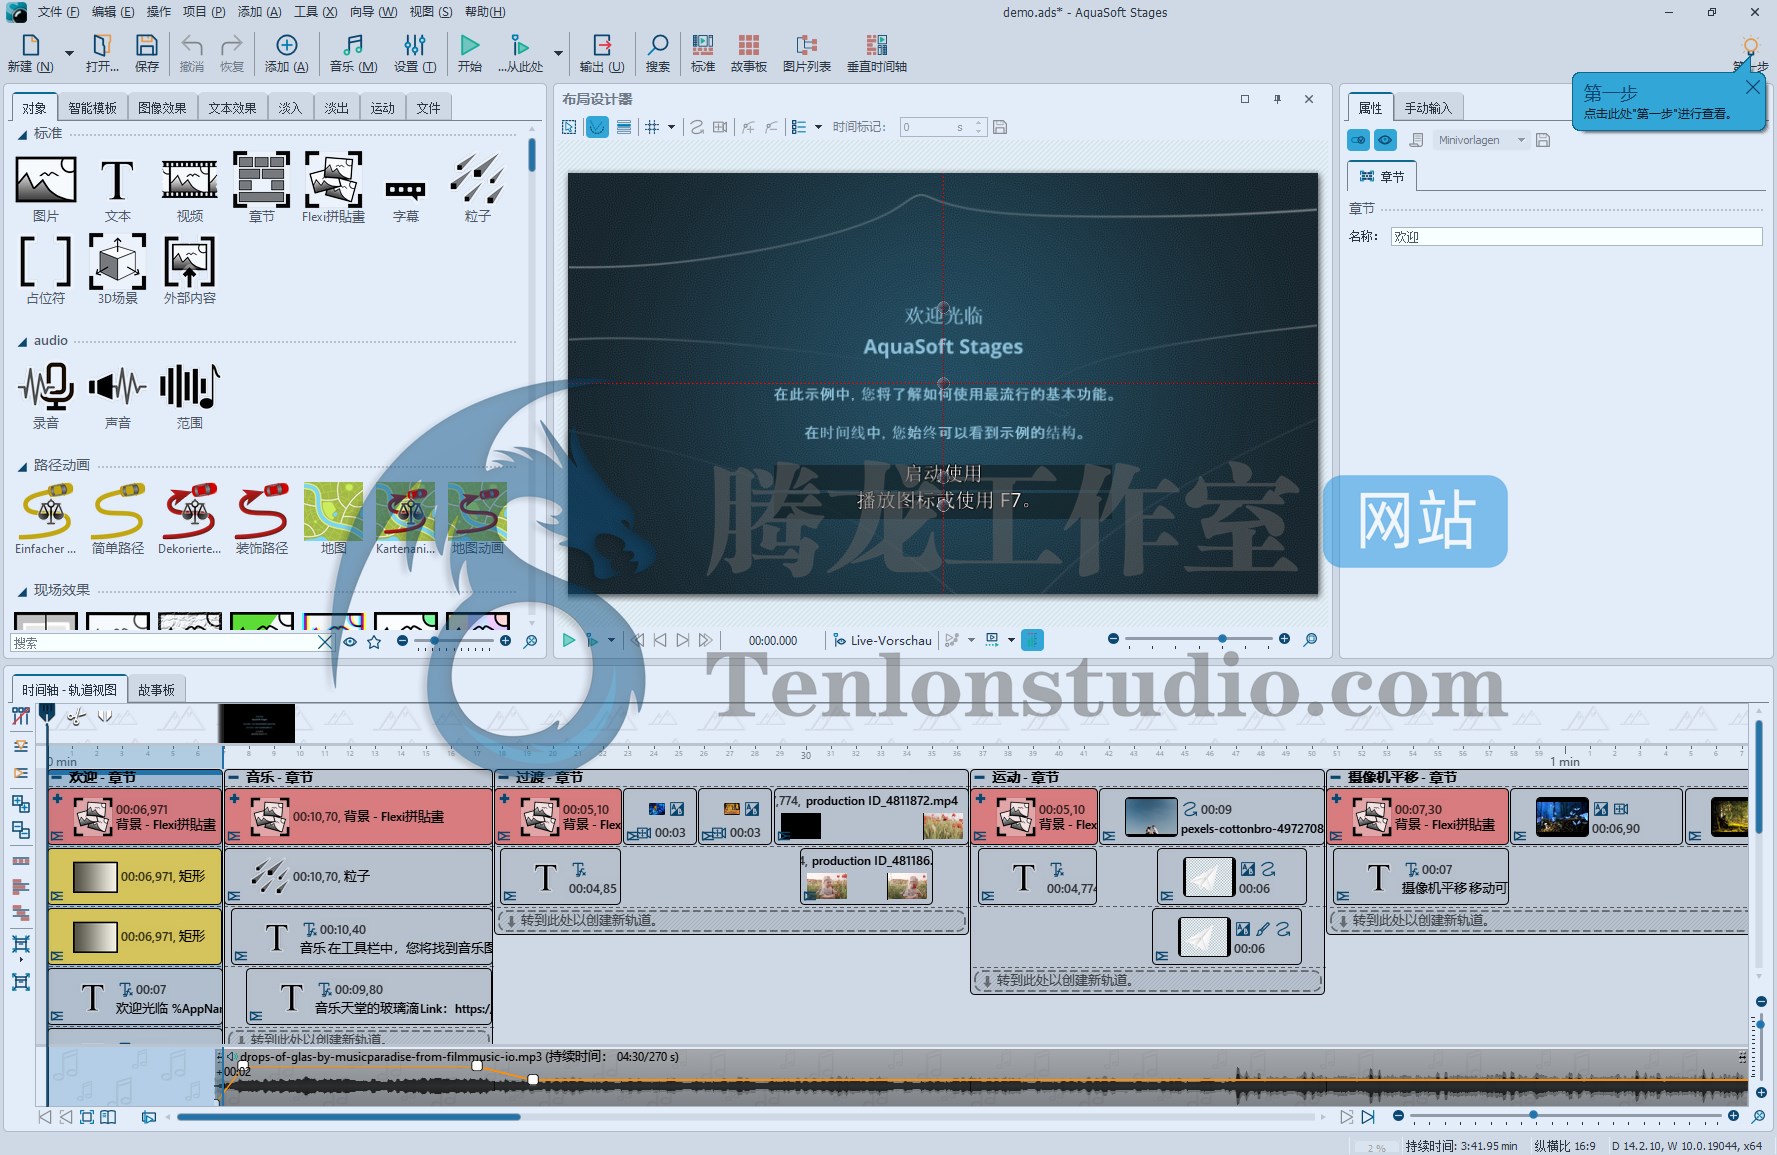This screenshot has width=1777, height=1155.
Task: Click the 音乐 (M) toolbar icon
Action: coord(353,53)
